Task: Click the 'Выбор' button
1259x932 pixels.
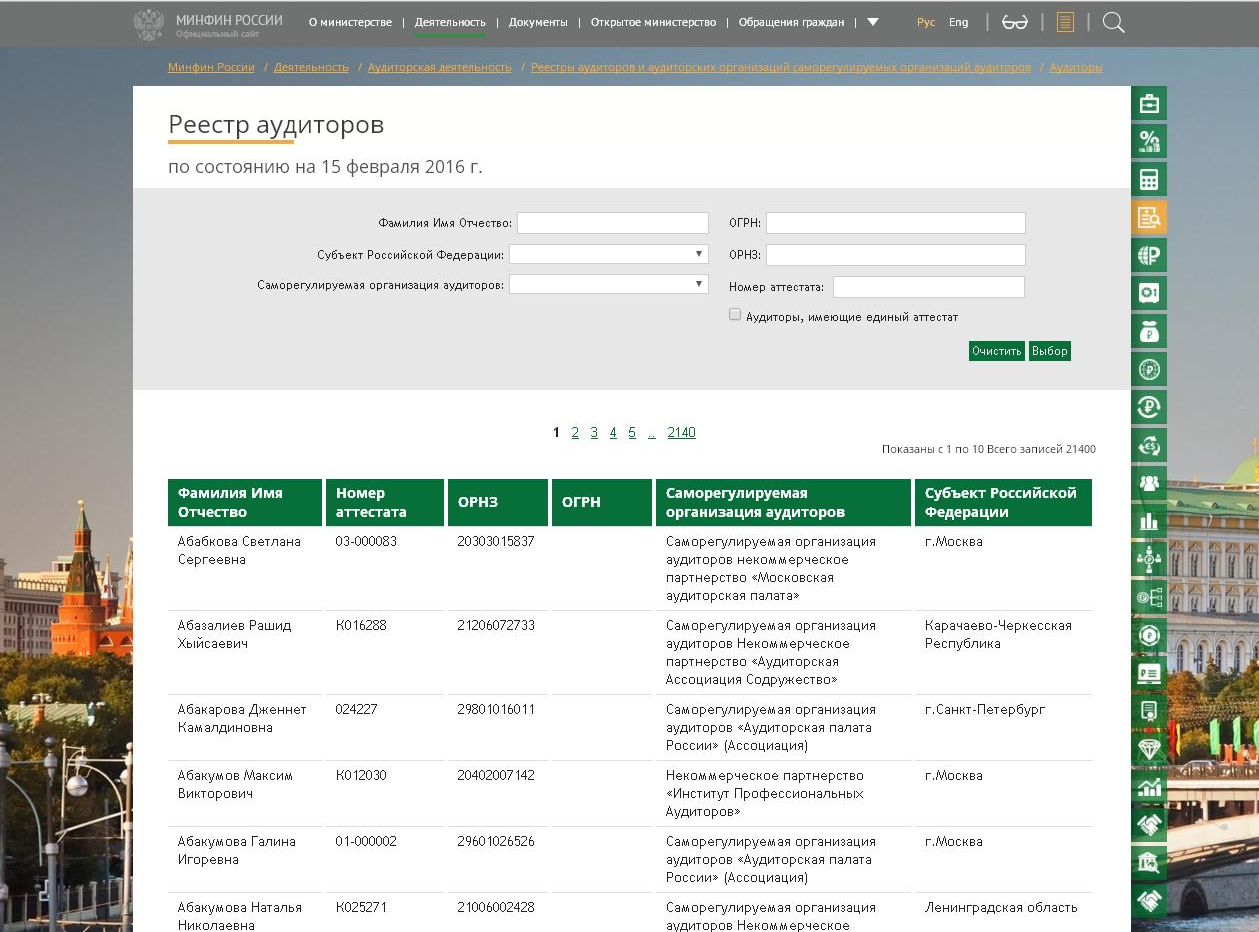Action: pyautogui.click(x=1049, y=351)
